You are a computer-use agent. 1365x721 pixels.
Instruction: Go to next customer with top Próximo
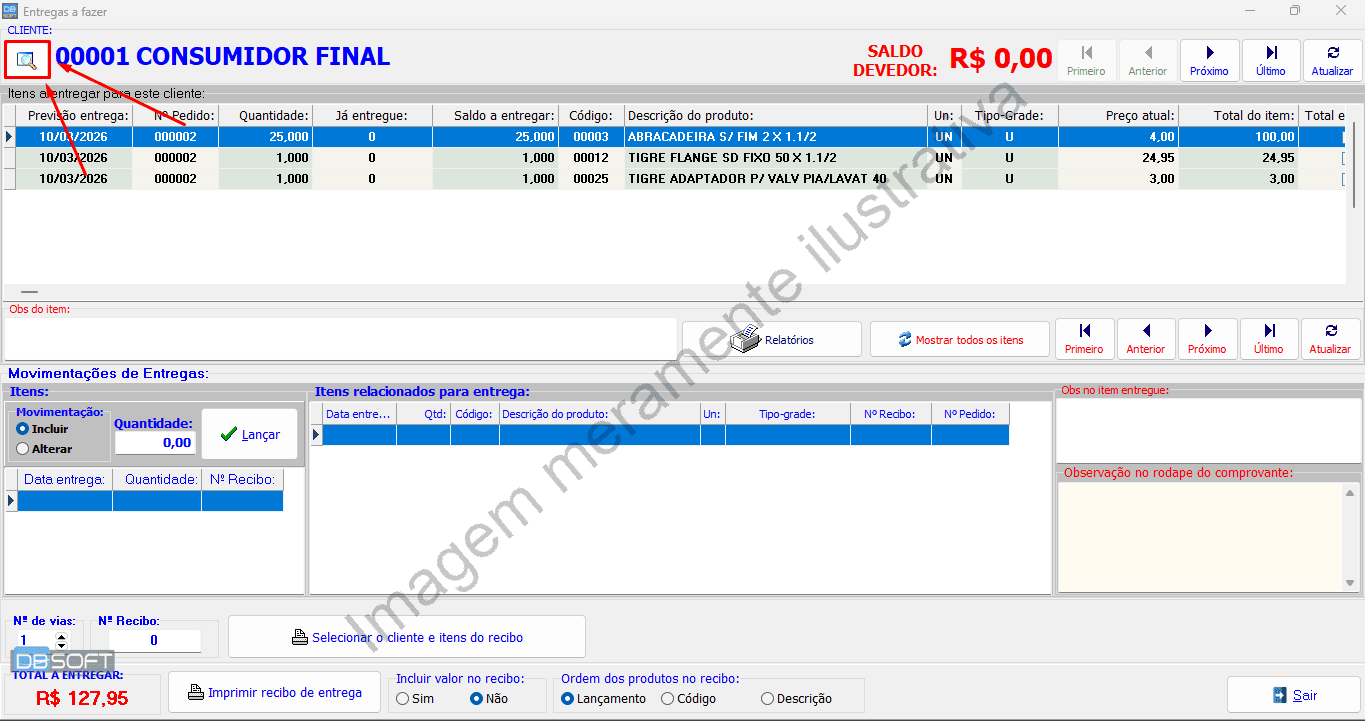[1209, 60]
